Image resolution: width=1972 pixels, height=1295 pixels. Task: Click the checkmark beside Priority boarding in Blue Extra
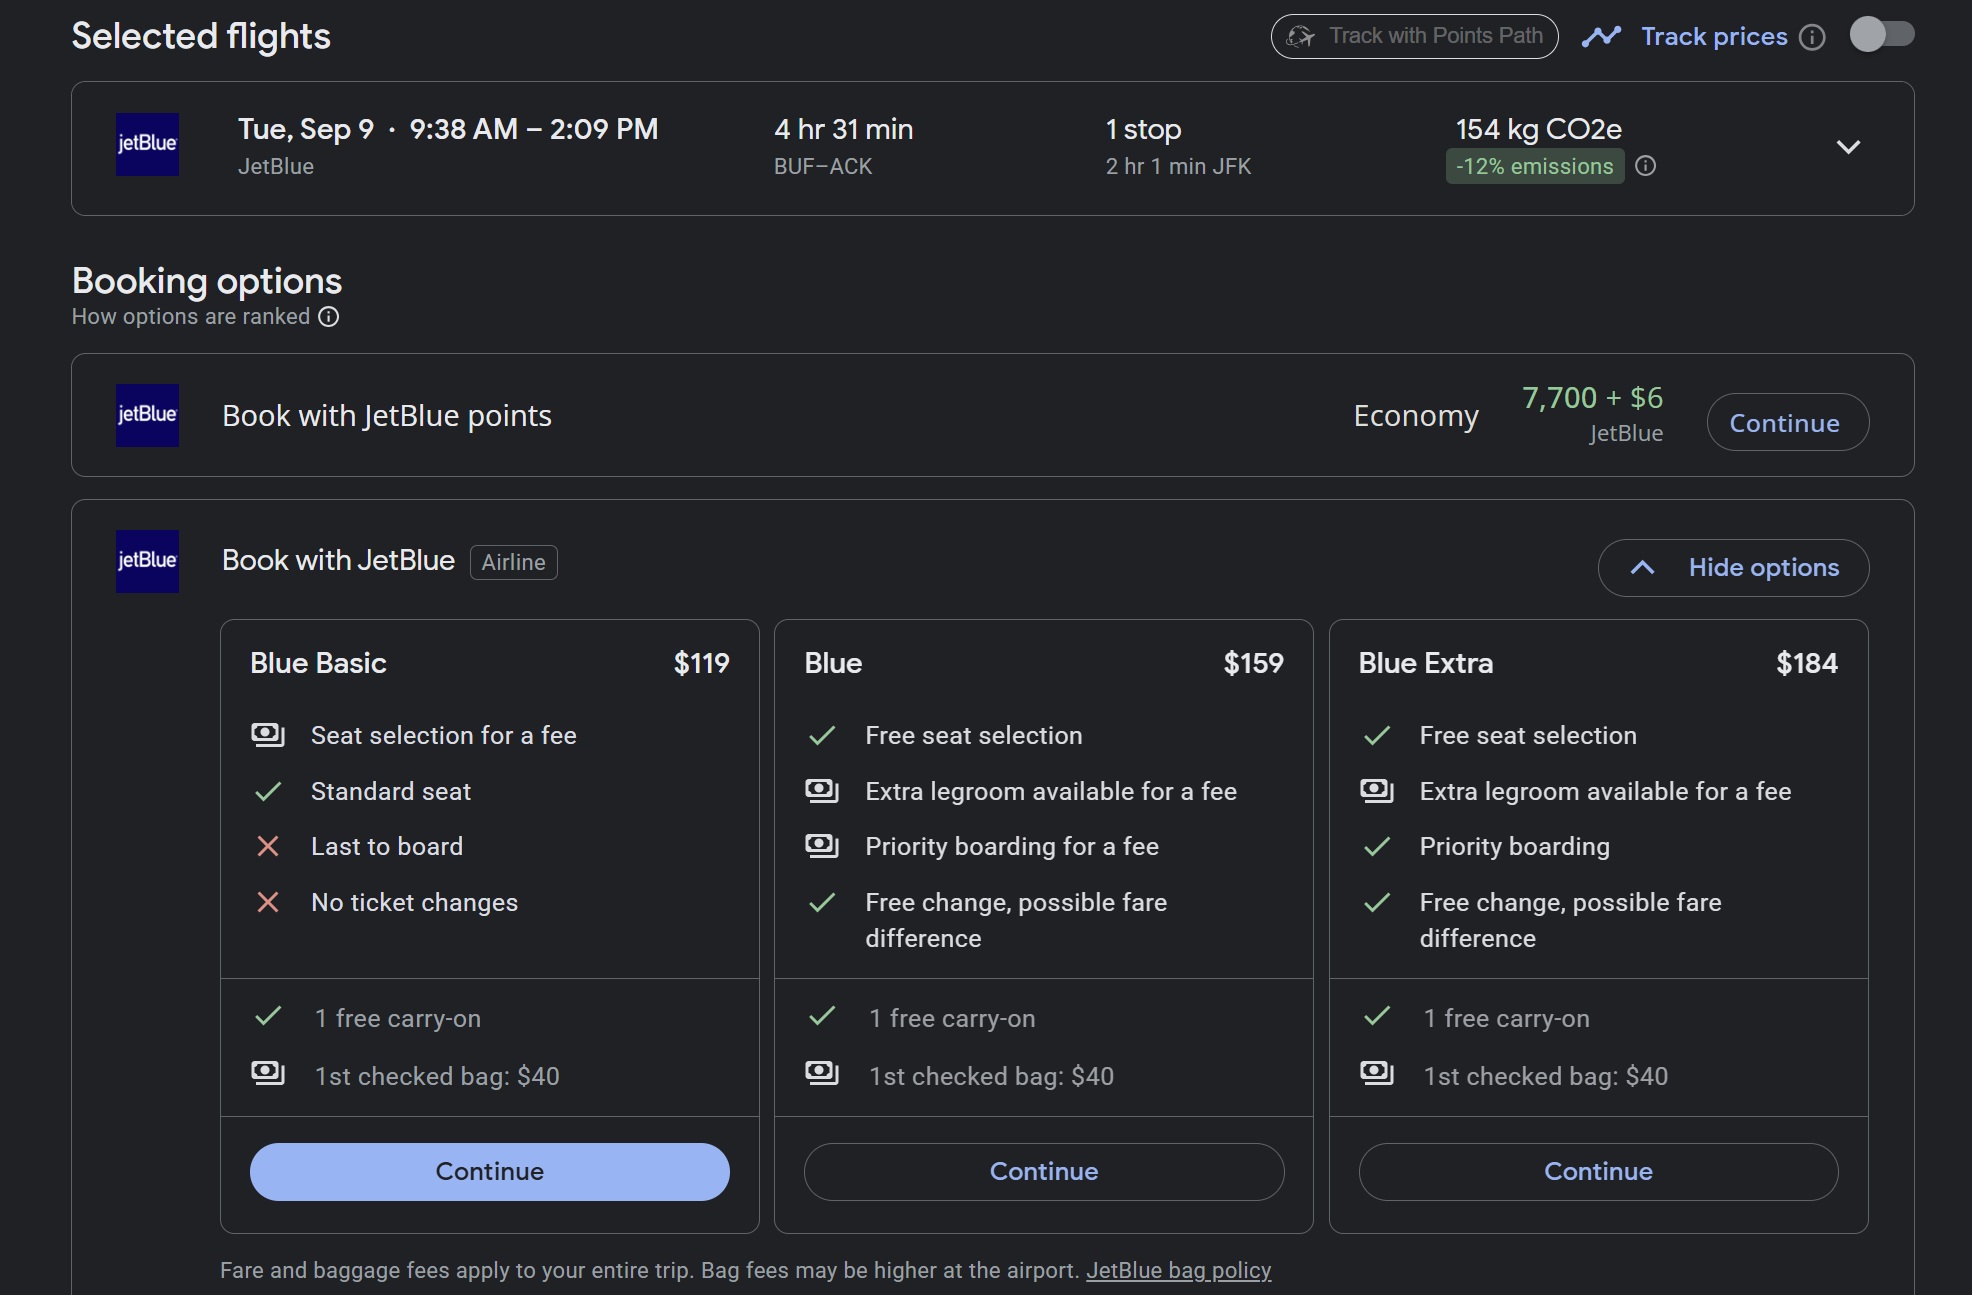coord(1377,847)
